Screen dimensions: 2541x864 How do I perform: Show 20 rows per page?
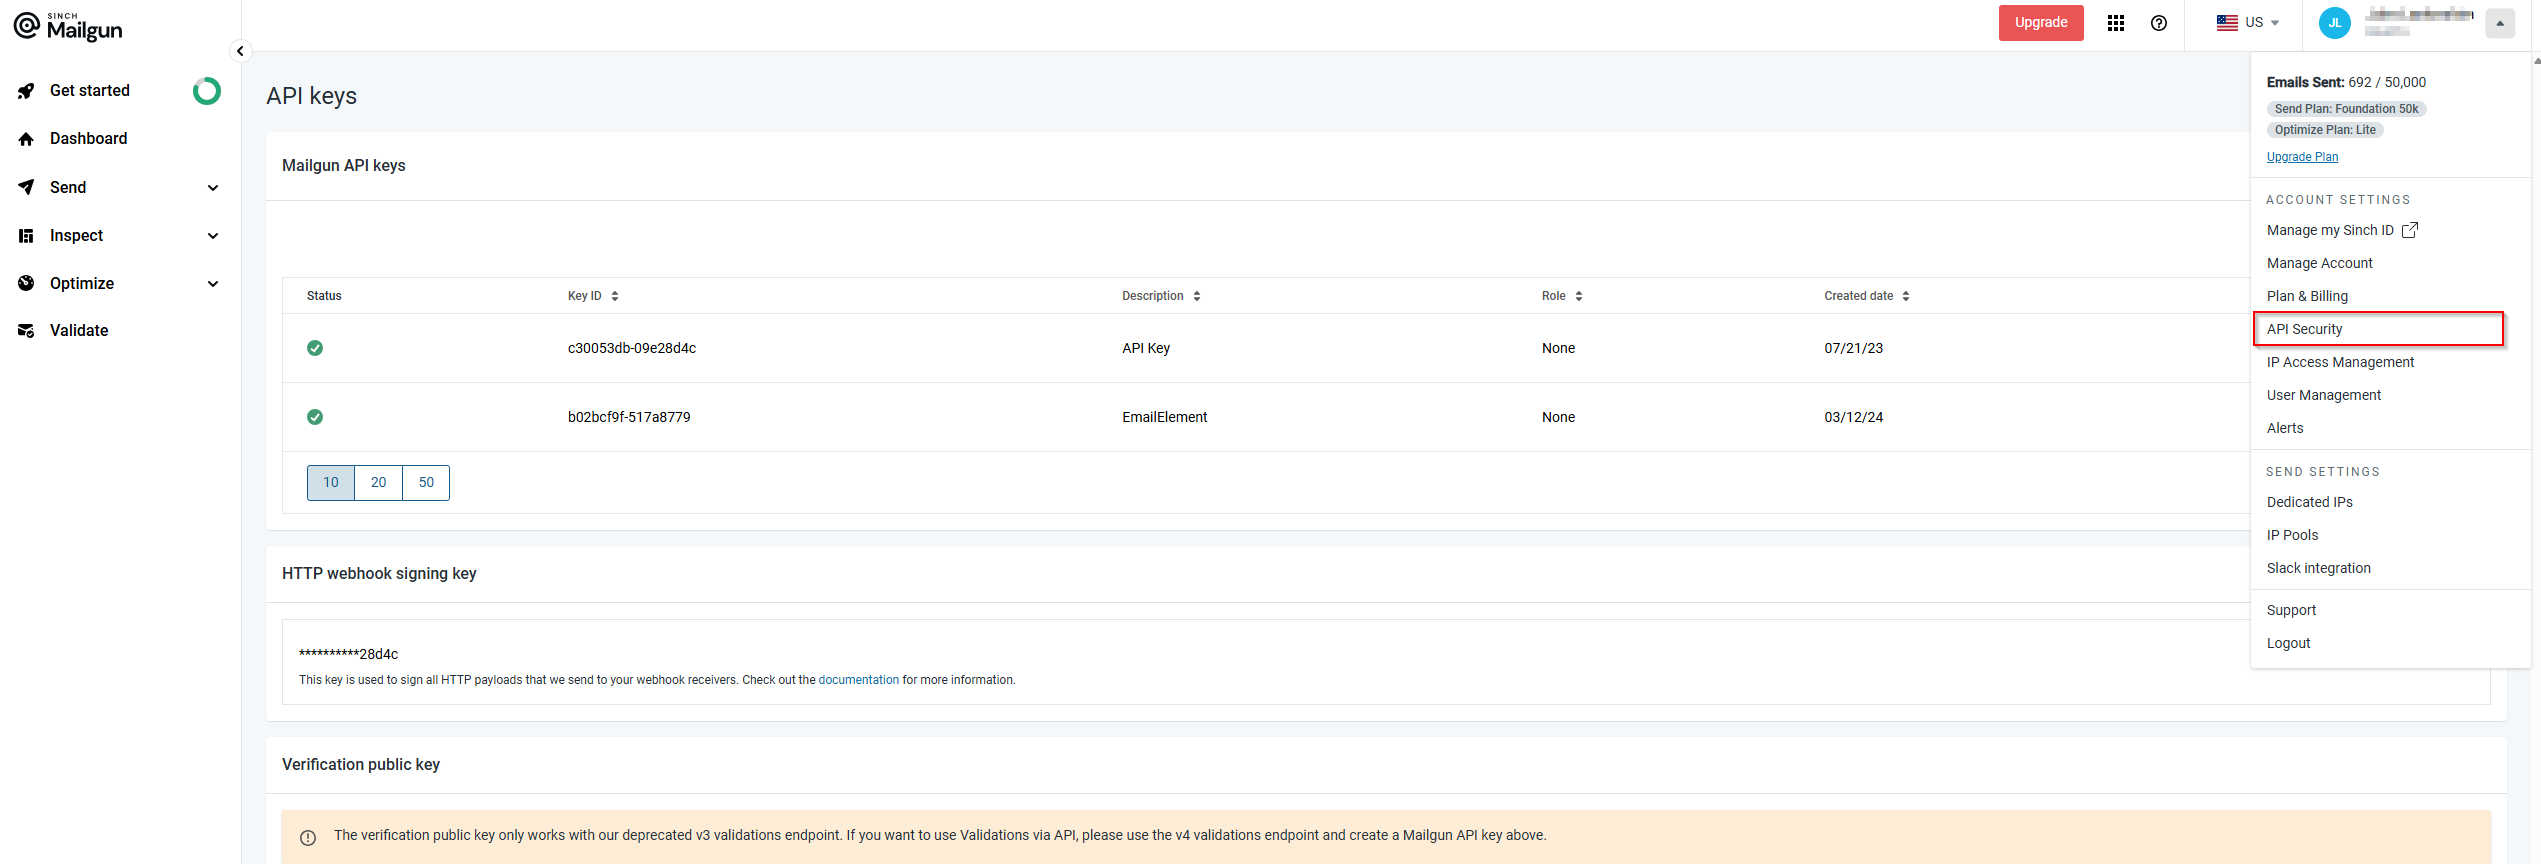click(379, 483)
